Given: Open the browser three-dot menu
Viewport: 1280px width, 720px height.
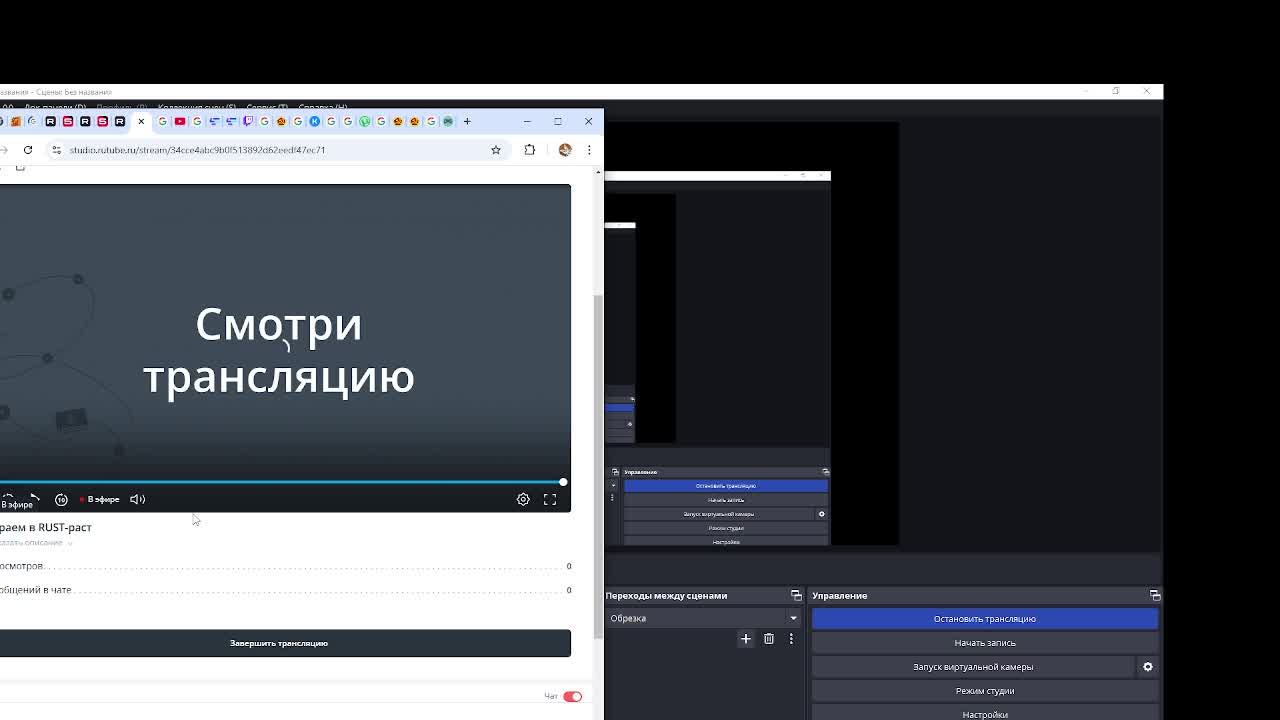Looking at the screenshot, I should 589,150.
